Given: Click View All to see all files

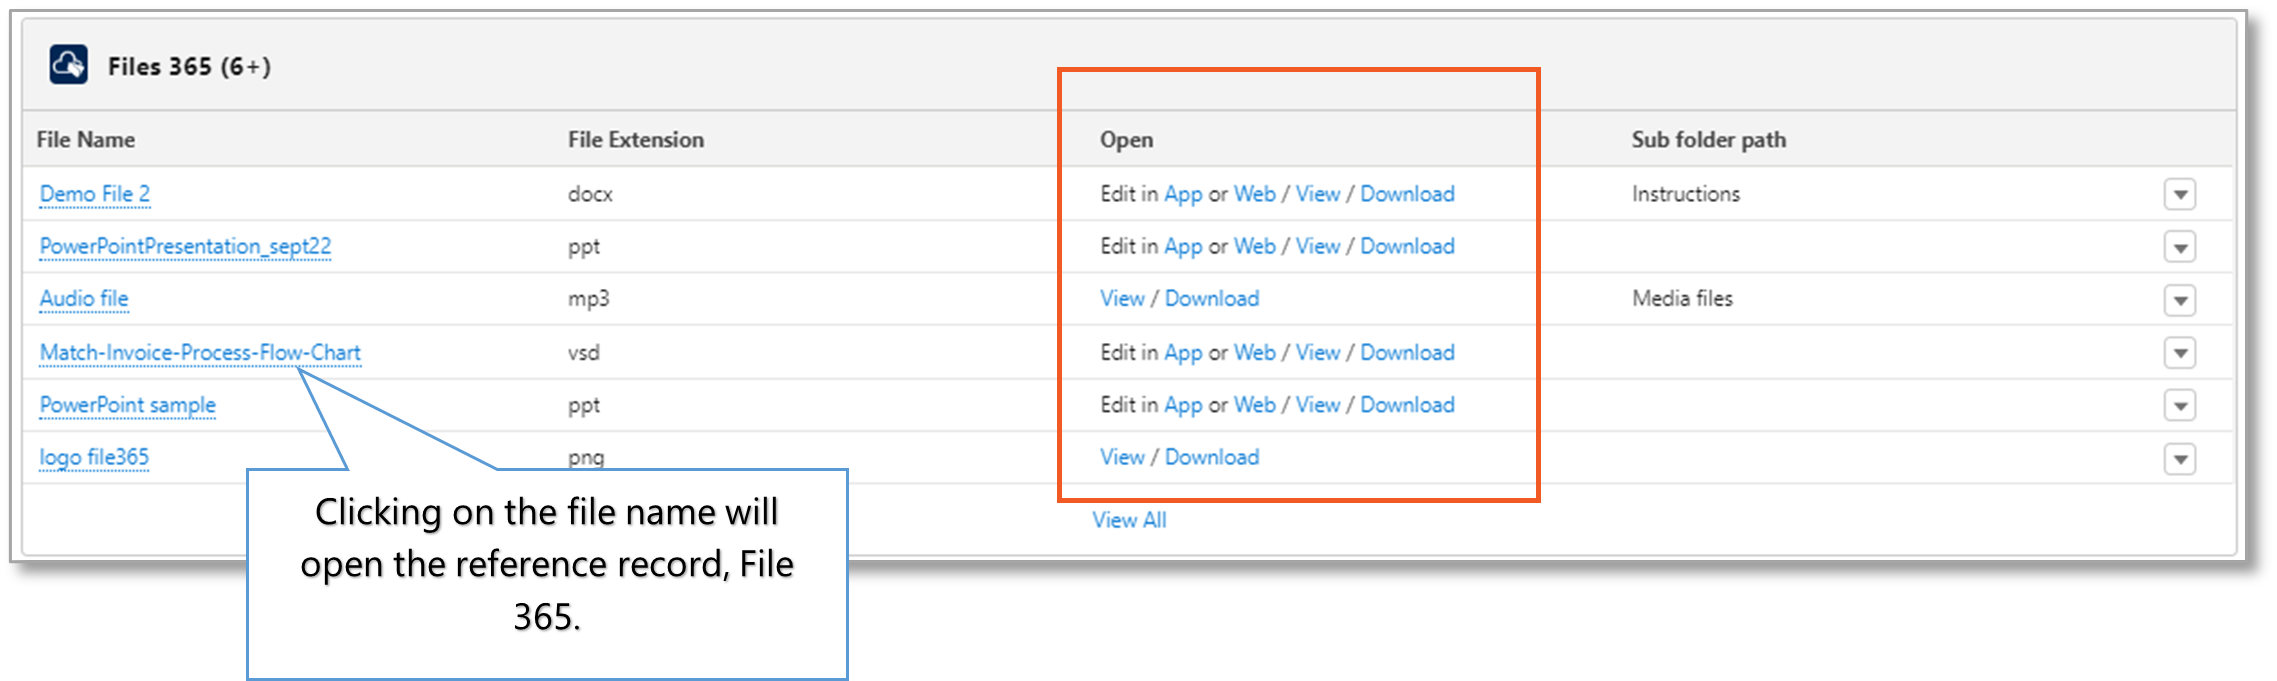Looking at the screenshot, I should click(1128, 519).
